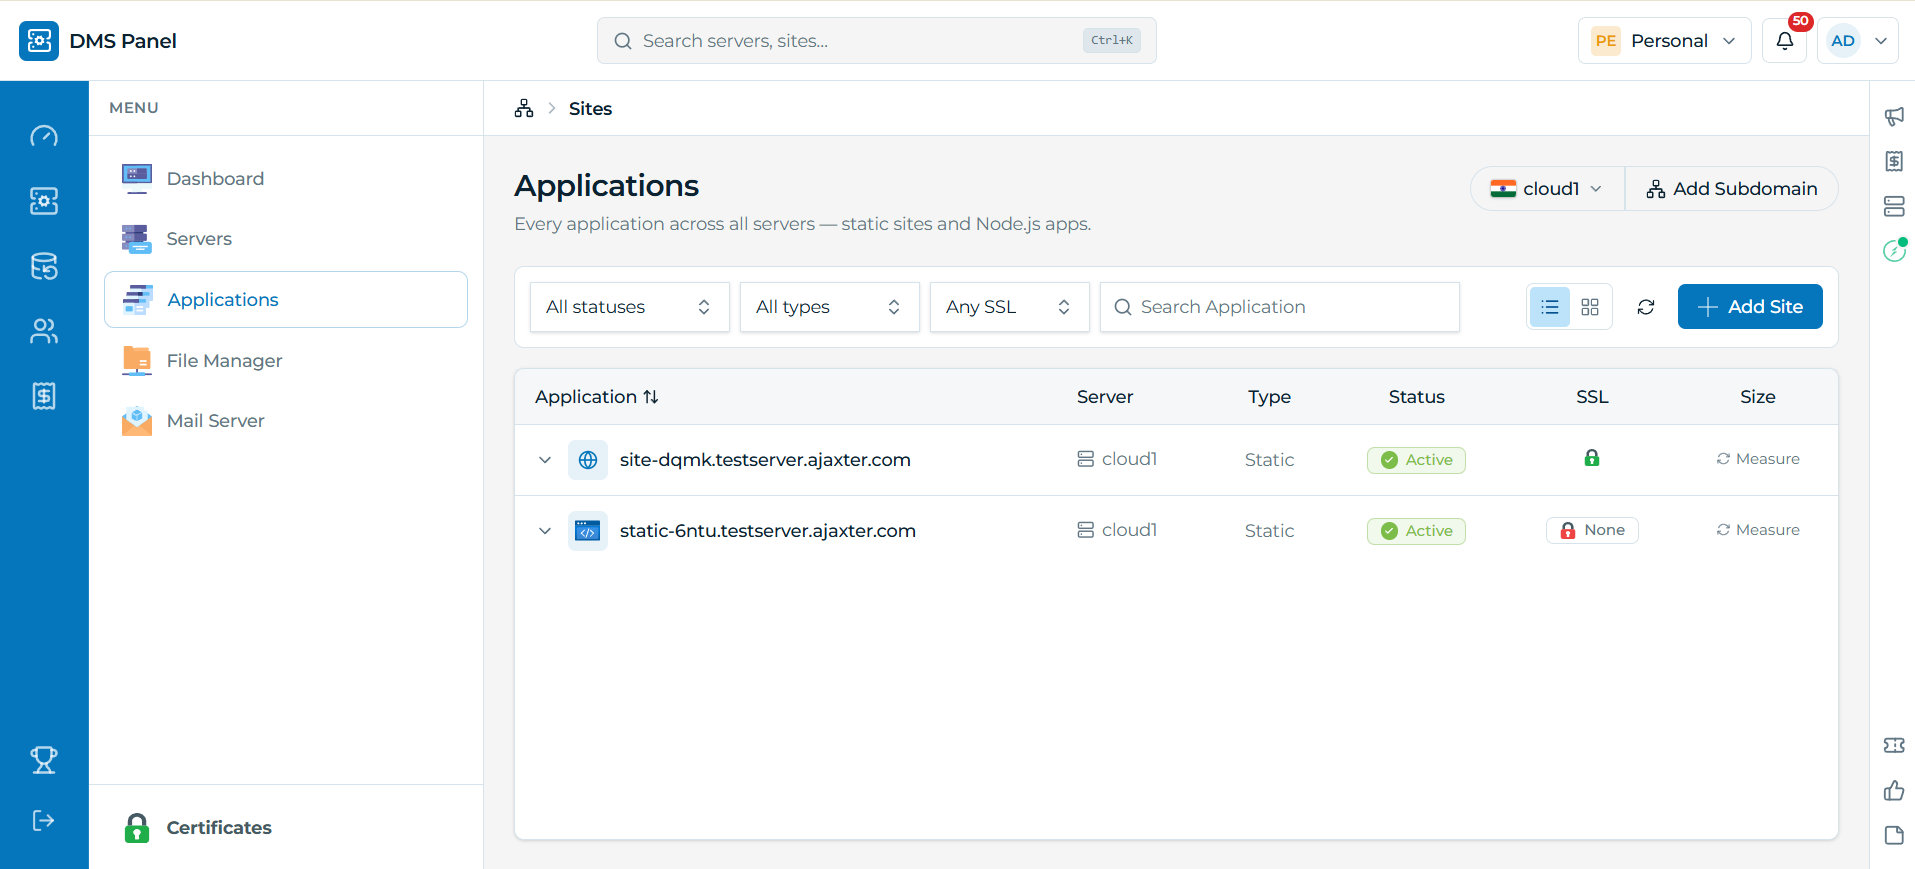Open the speedometer dashboard icon in blue sidebar
This screenshot has width=1915, height=869.
44,136
